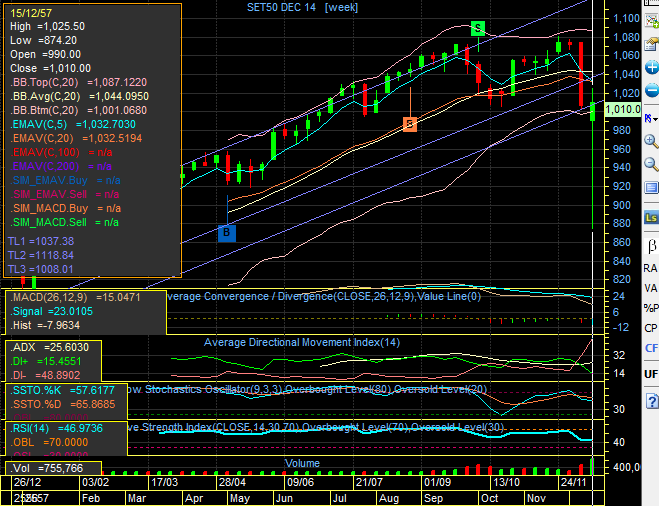This screenshot has width=659, height=506.
Task: Click the .DI- =48.8902 readout
Action: tap(45, 375)
